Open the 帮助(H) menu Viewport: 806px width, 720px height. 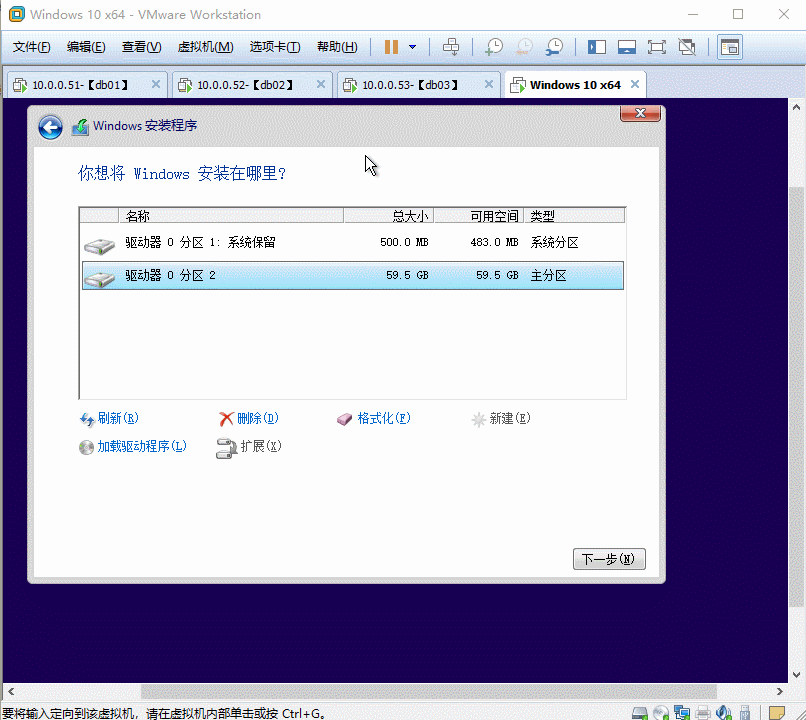[337, 47]
